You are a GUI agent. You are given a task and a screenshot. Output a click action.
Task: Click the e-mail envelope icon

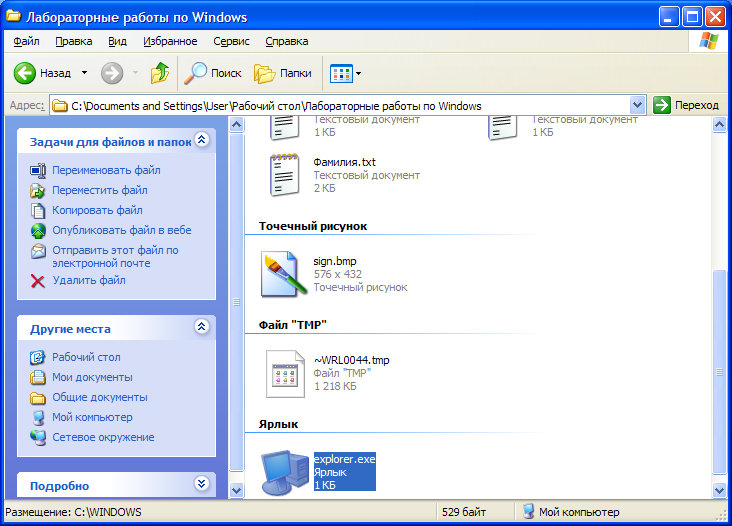[x=38, y=251]
